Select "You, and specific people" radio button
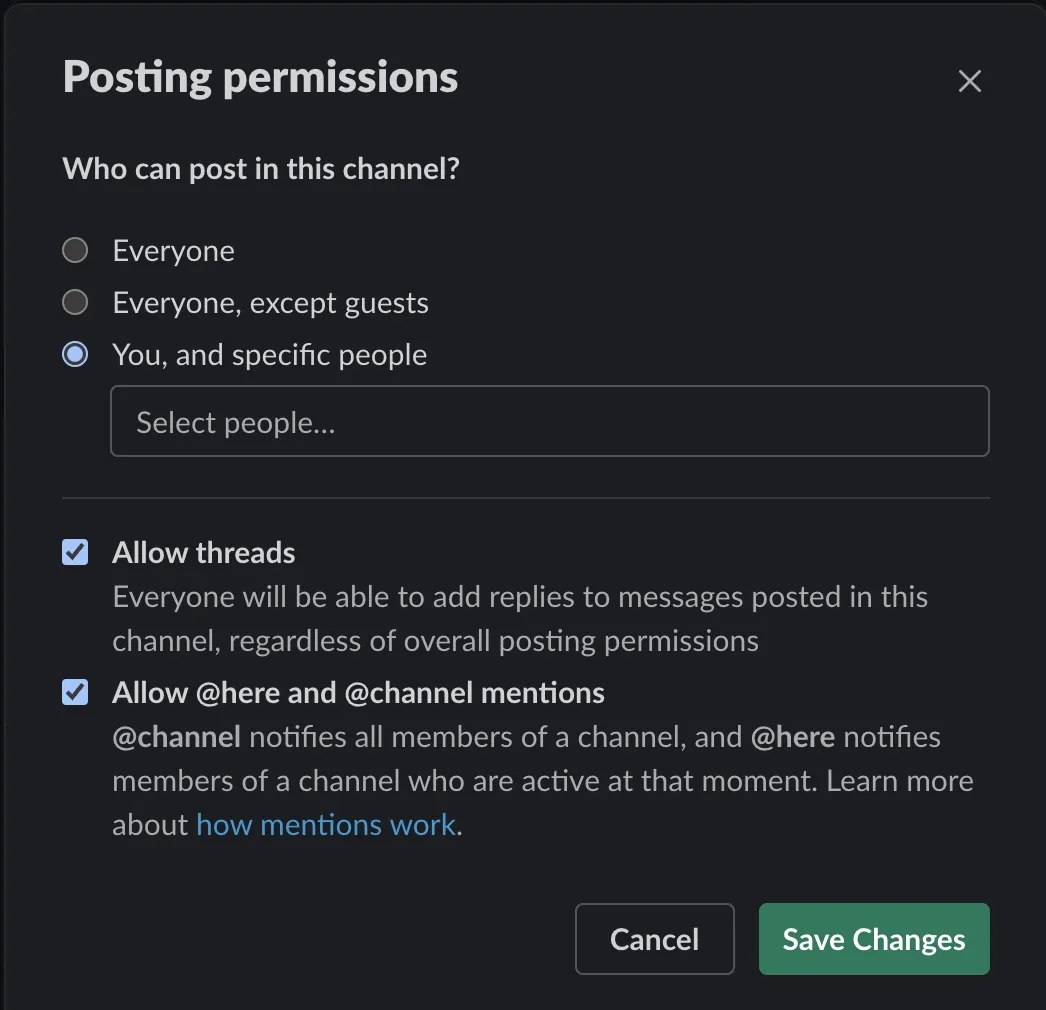 click(x=75, y=354)
